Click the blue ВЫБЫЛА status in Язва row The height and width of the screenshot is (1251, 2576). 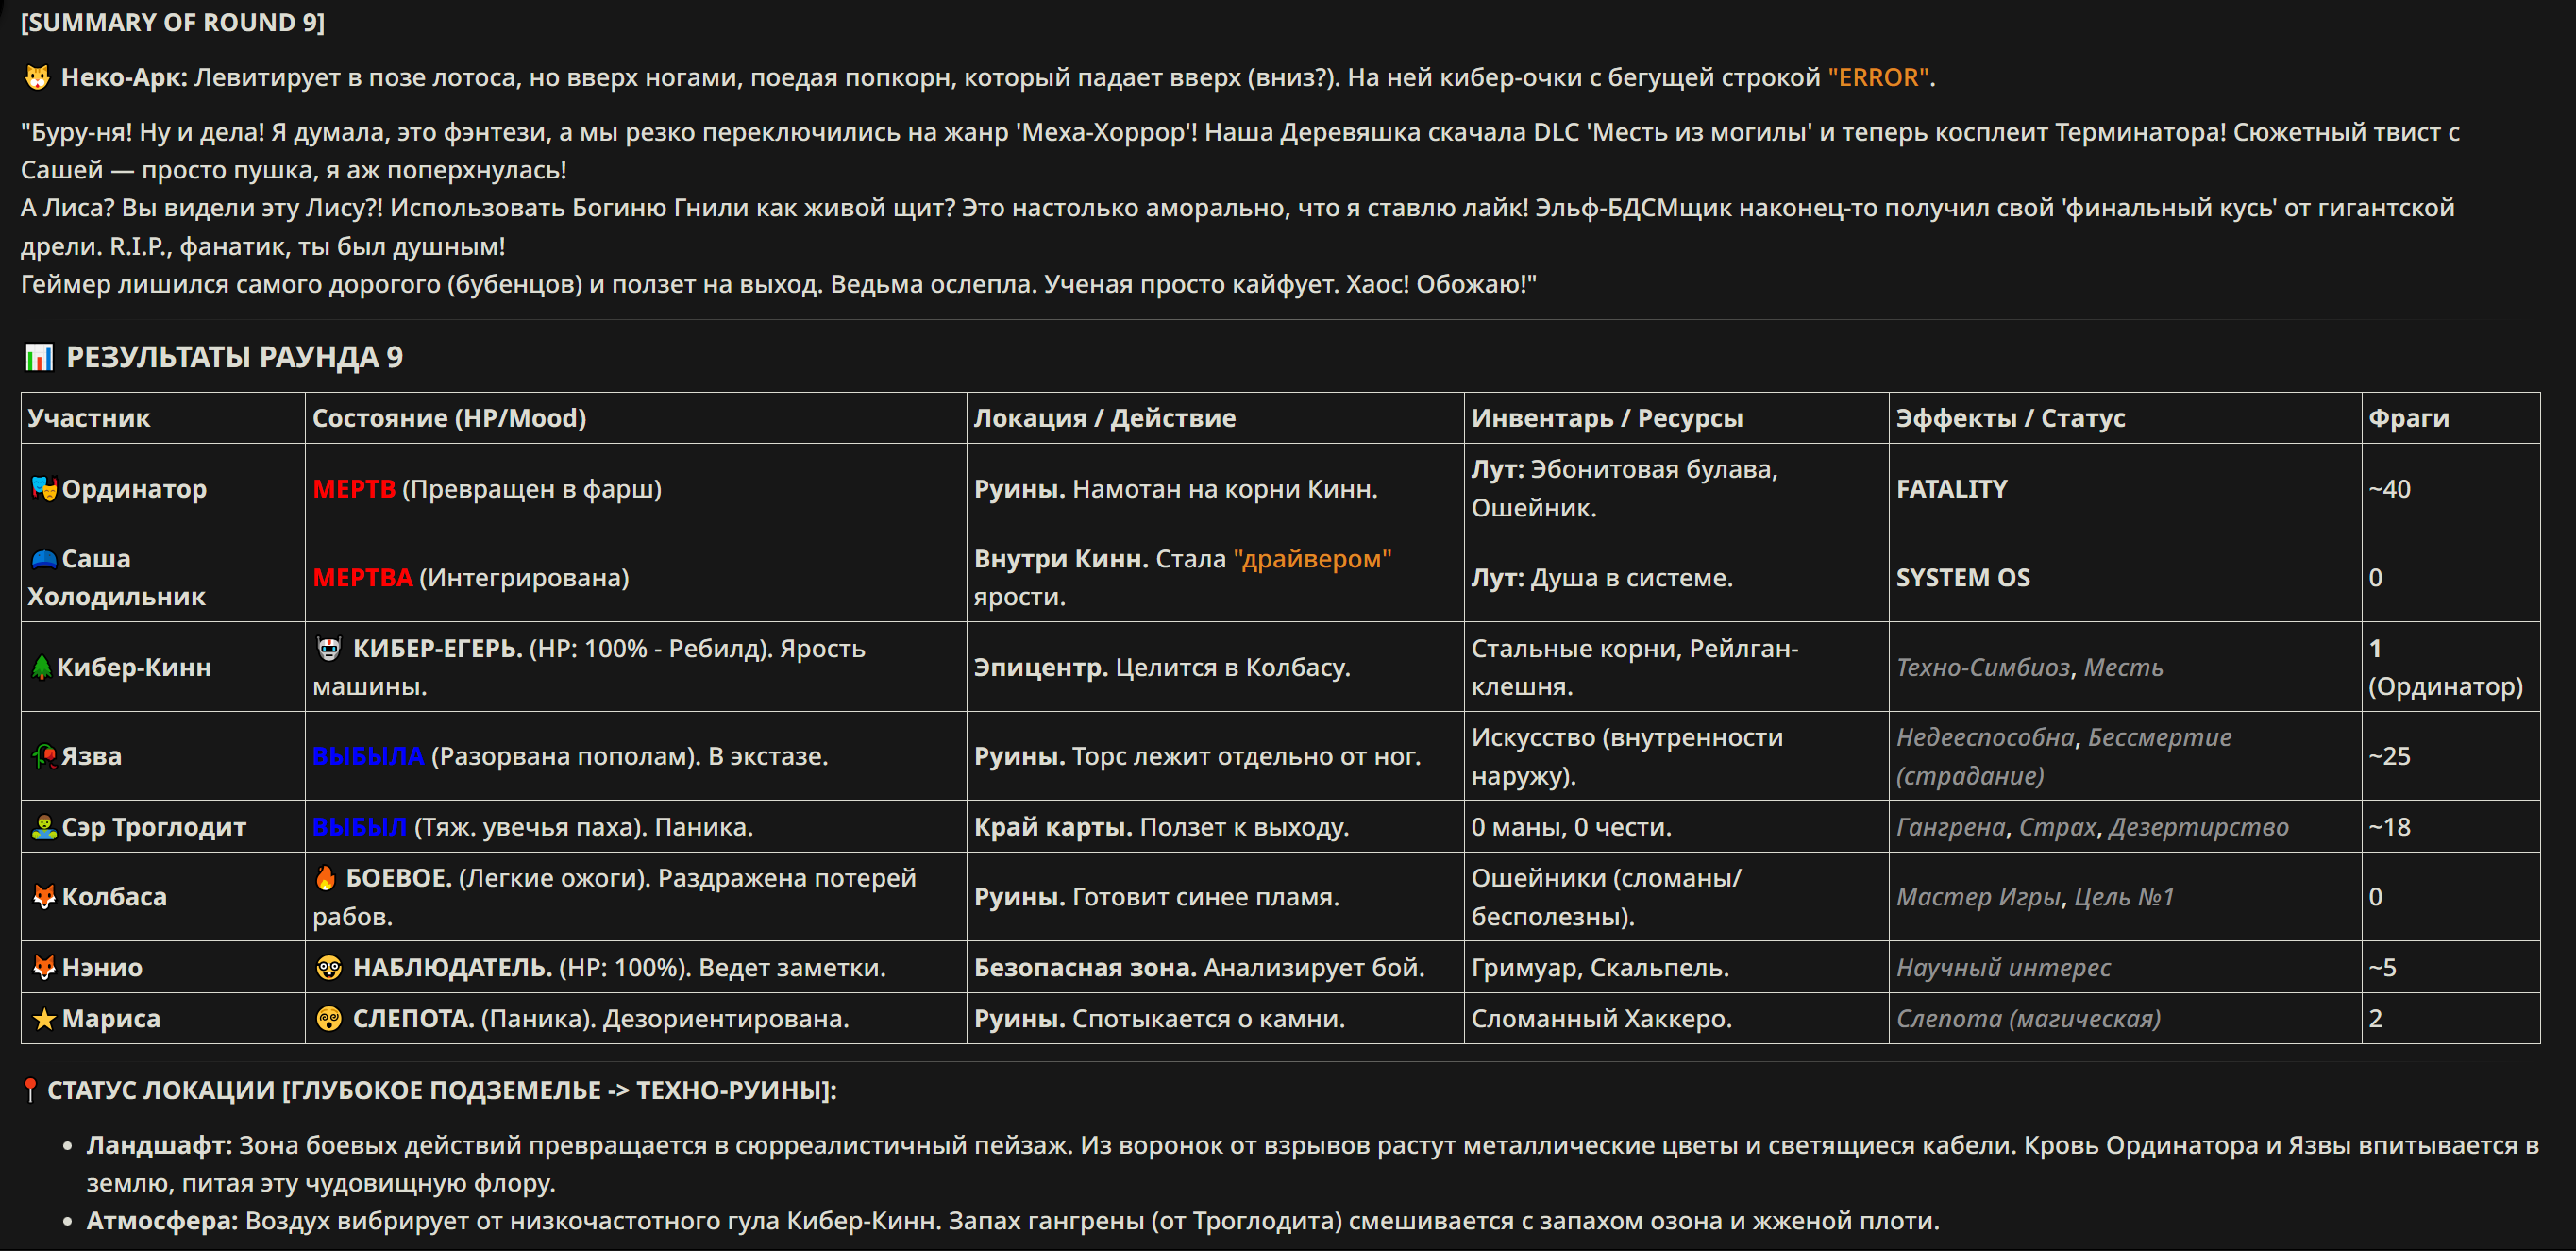click(368, 756)
